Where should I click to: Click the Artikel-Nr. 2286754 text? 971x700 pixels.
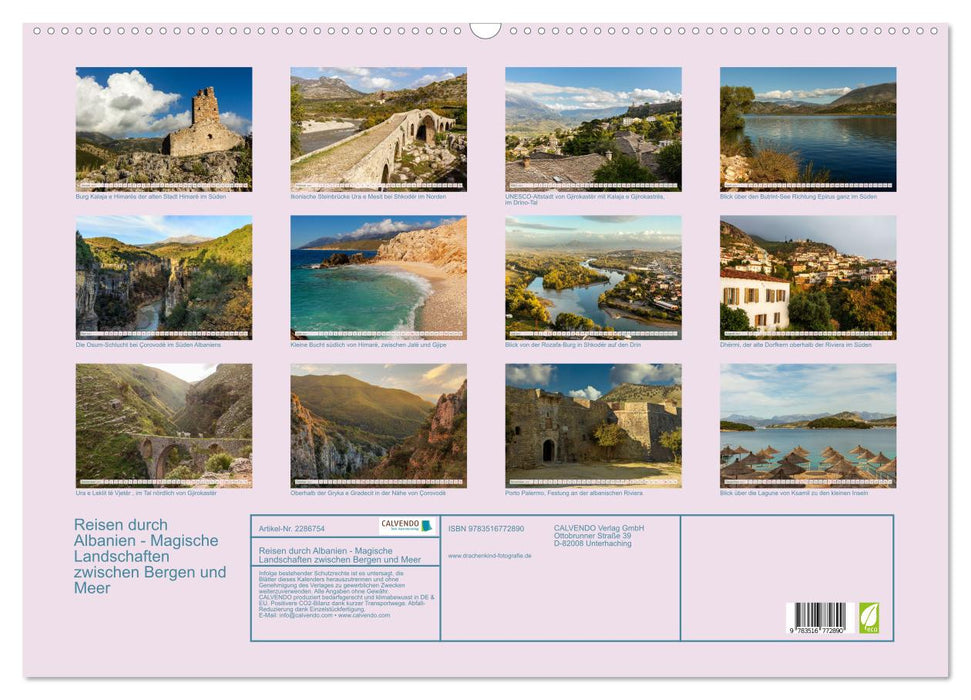tap(291, 528)
